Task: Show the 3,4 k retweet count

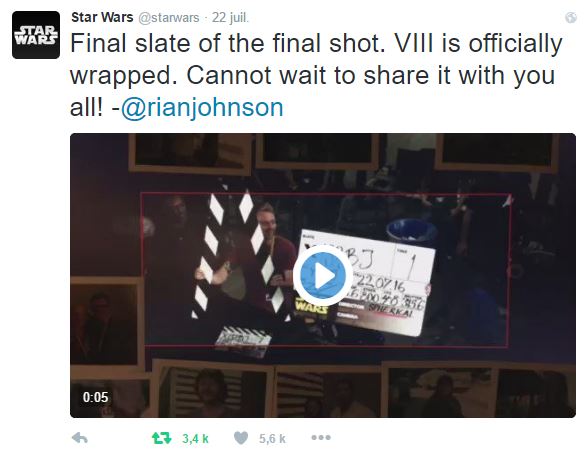Action: tap(195, 438)
